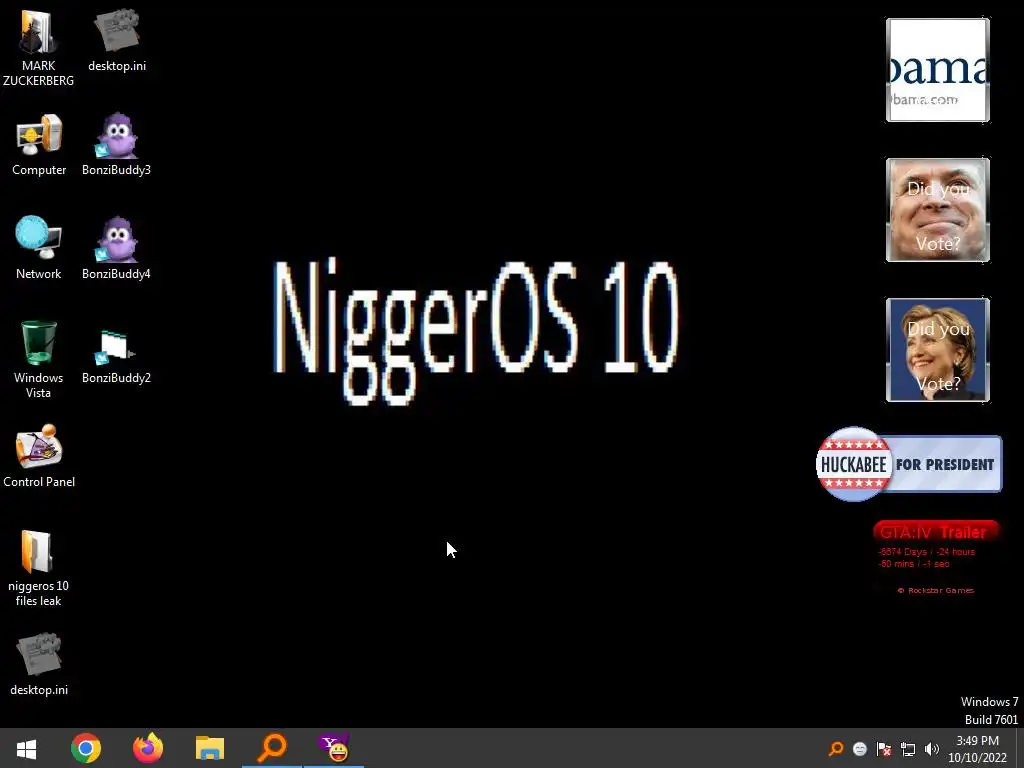Image resolution: width=1024 pixels, height=768 pixels.
Task: Open the volume speaker tray icon
Action: 932,749
